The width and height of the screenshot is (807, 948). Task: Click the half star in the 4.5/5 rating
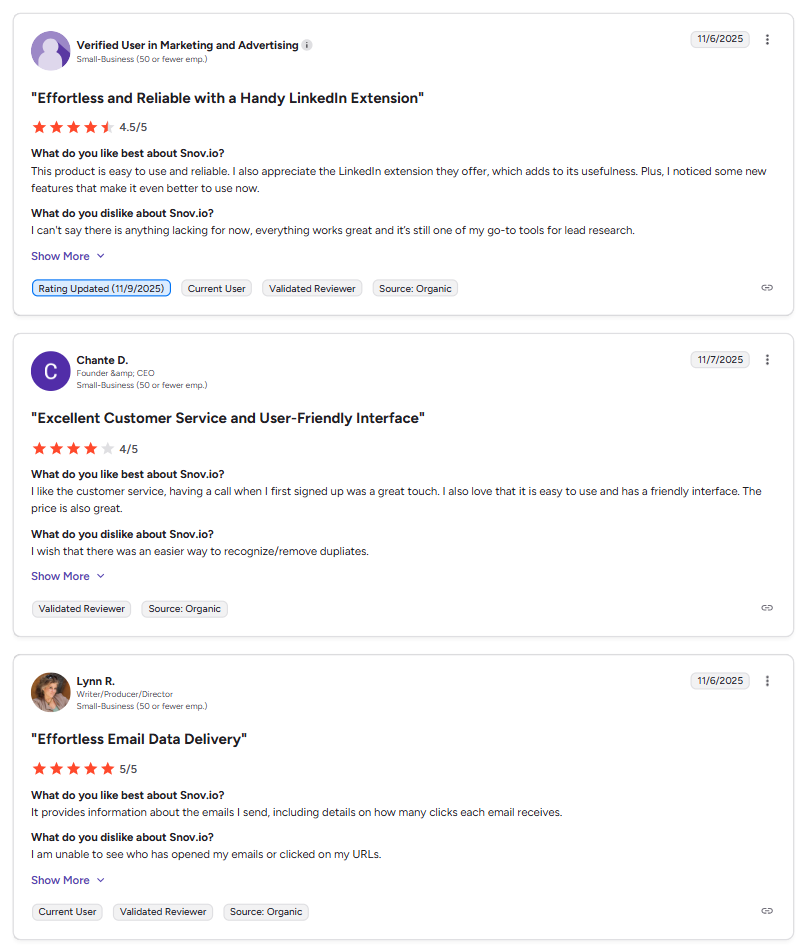click(107, 127)
